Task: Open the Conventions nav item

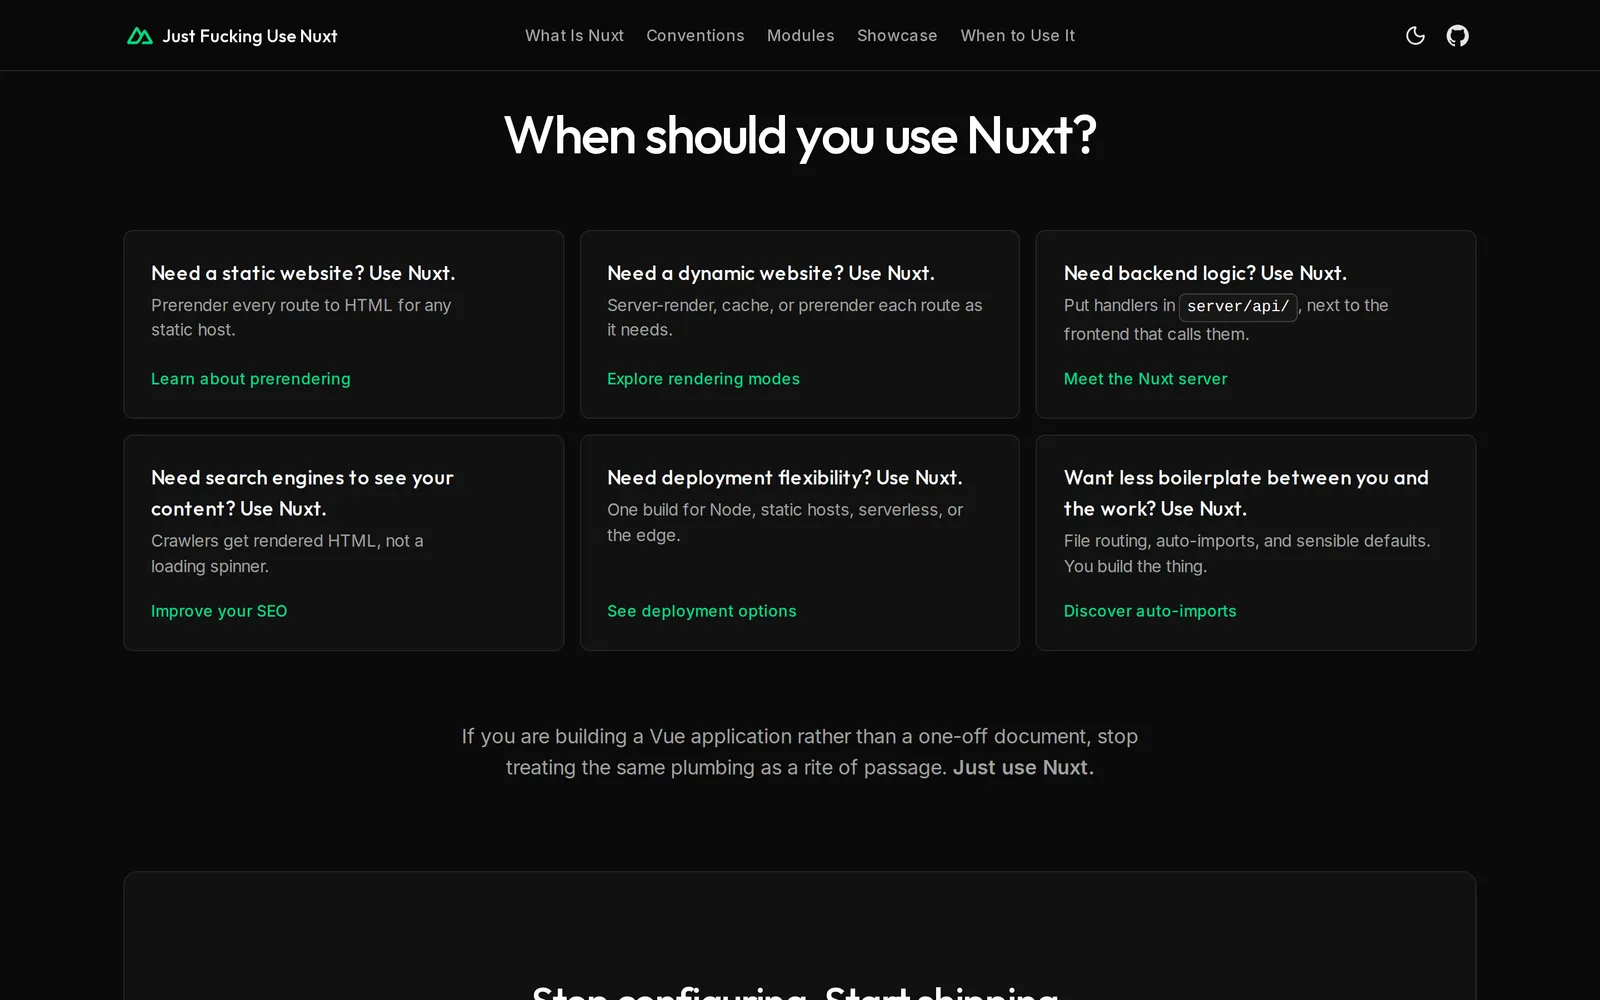Action: tap(695, 36)
